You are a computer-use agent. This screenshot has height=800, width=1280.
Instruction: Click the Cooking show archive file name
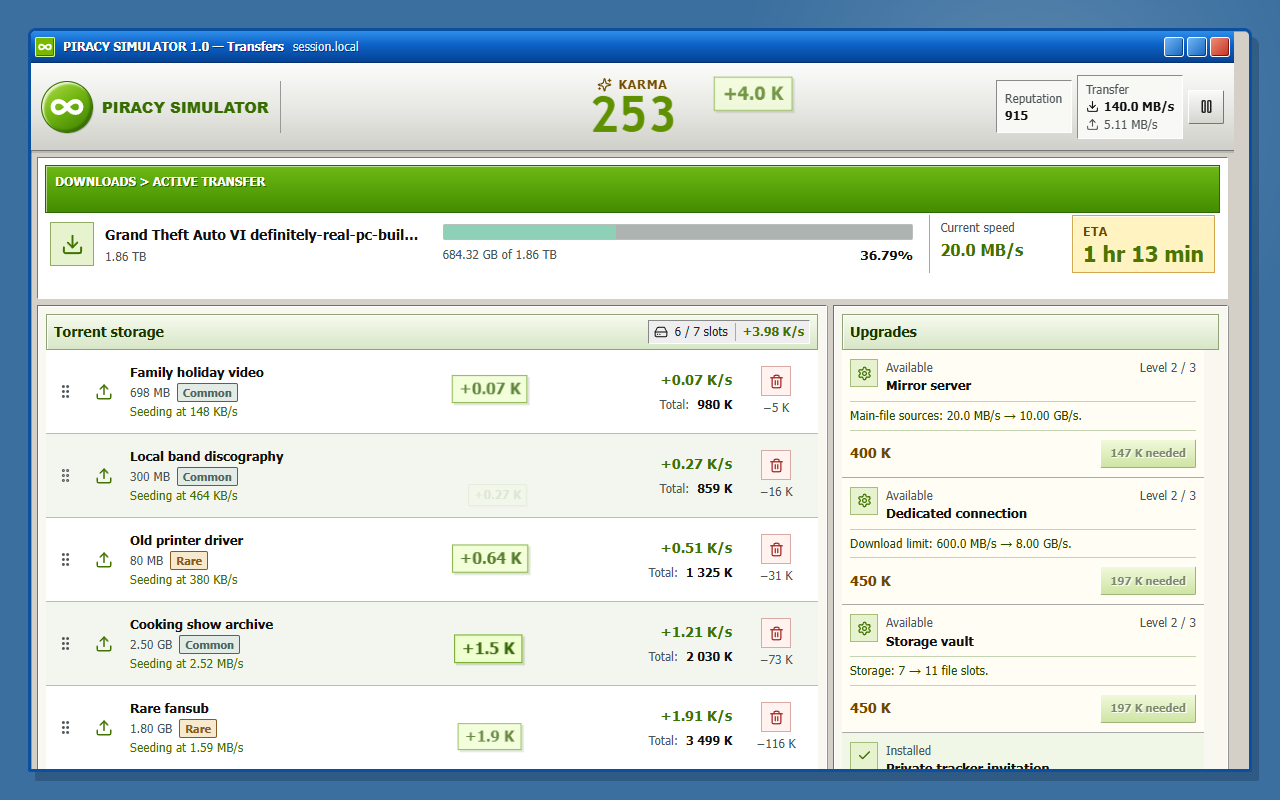201,624
